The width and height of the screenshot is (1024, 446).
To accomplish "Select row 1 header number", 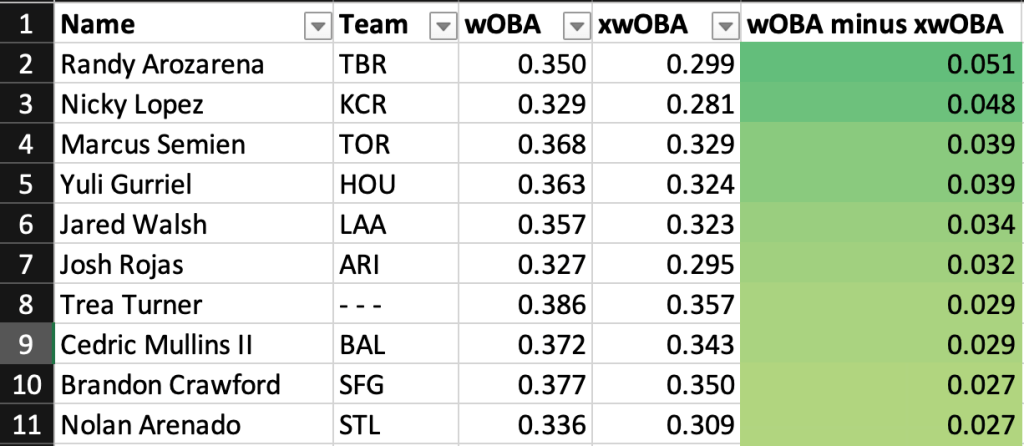I will 24,25.
